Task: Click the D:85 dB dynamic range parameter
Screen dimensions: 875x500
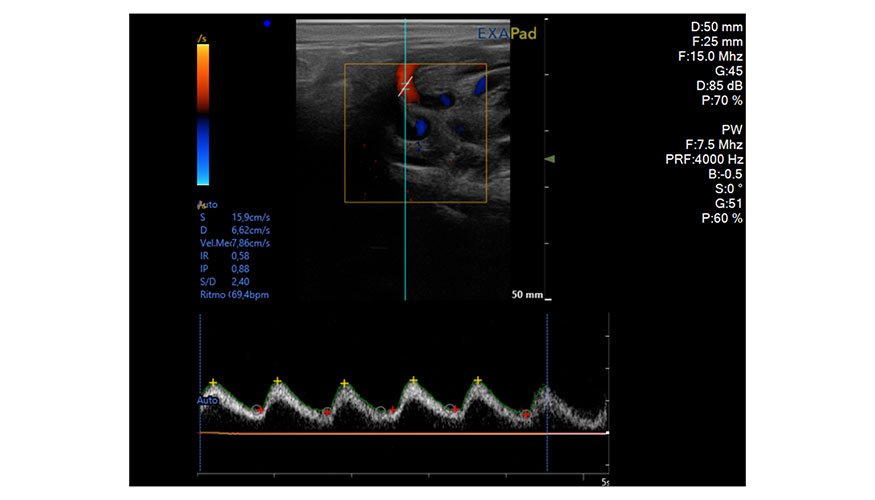Action: click(719, 85)
